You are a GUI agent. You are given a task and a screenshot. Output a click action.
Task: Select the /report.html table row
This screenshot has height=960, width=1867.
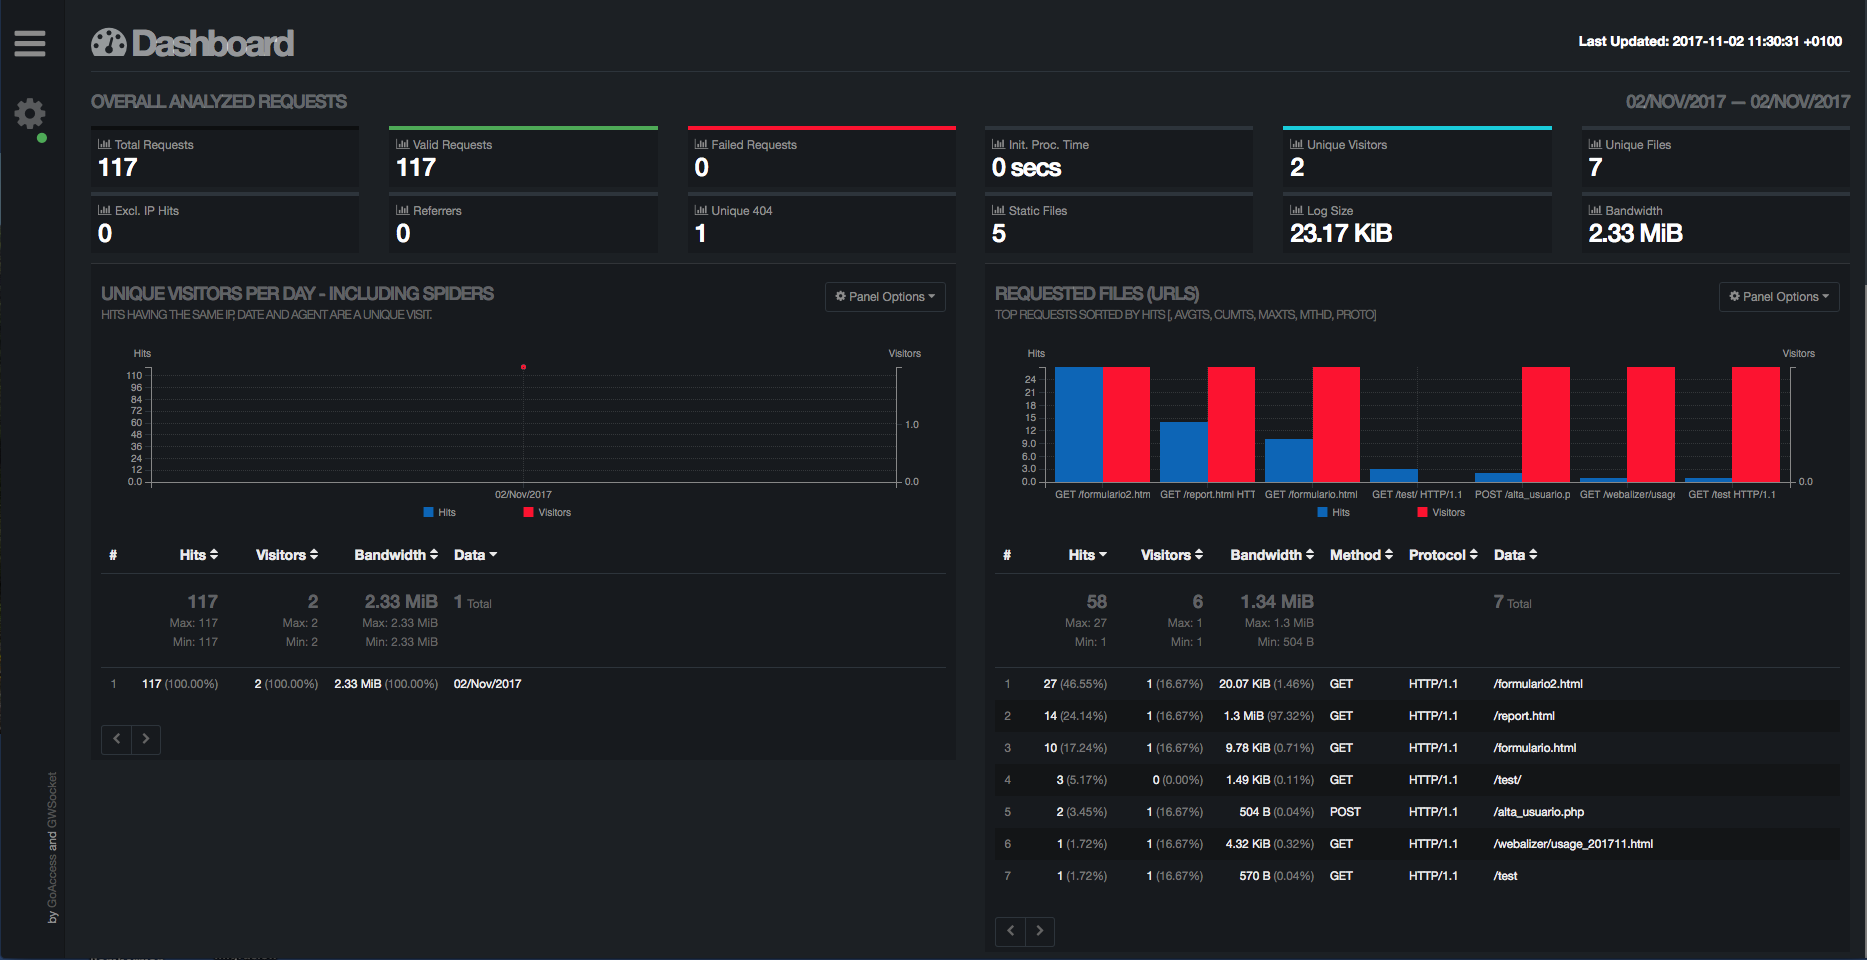pos(1417,716)
